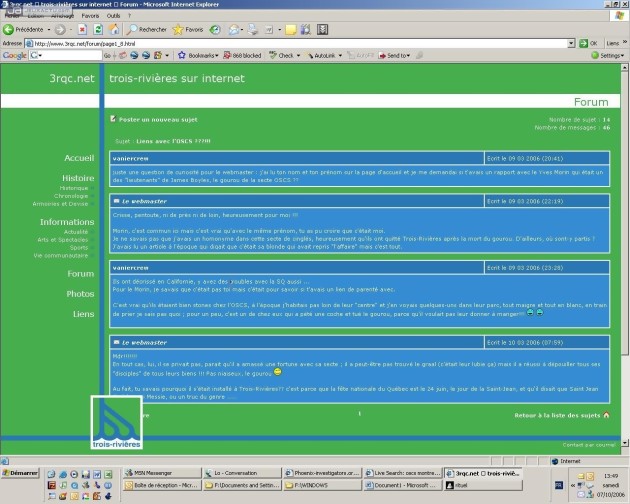Viewport: 630px width, 504px height.
Task: Open the Photos section in sidebar
Action: [80, 293]
